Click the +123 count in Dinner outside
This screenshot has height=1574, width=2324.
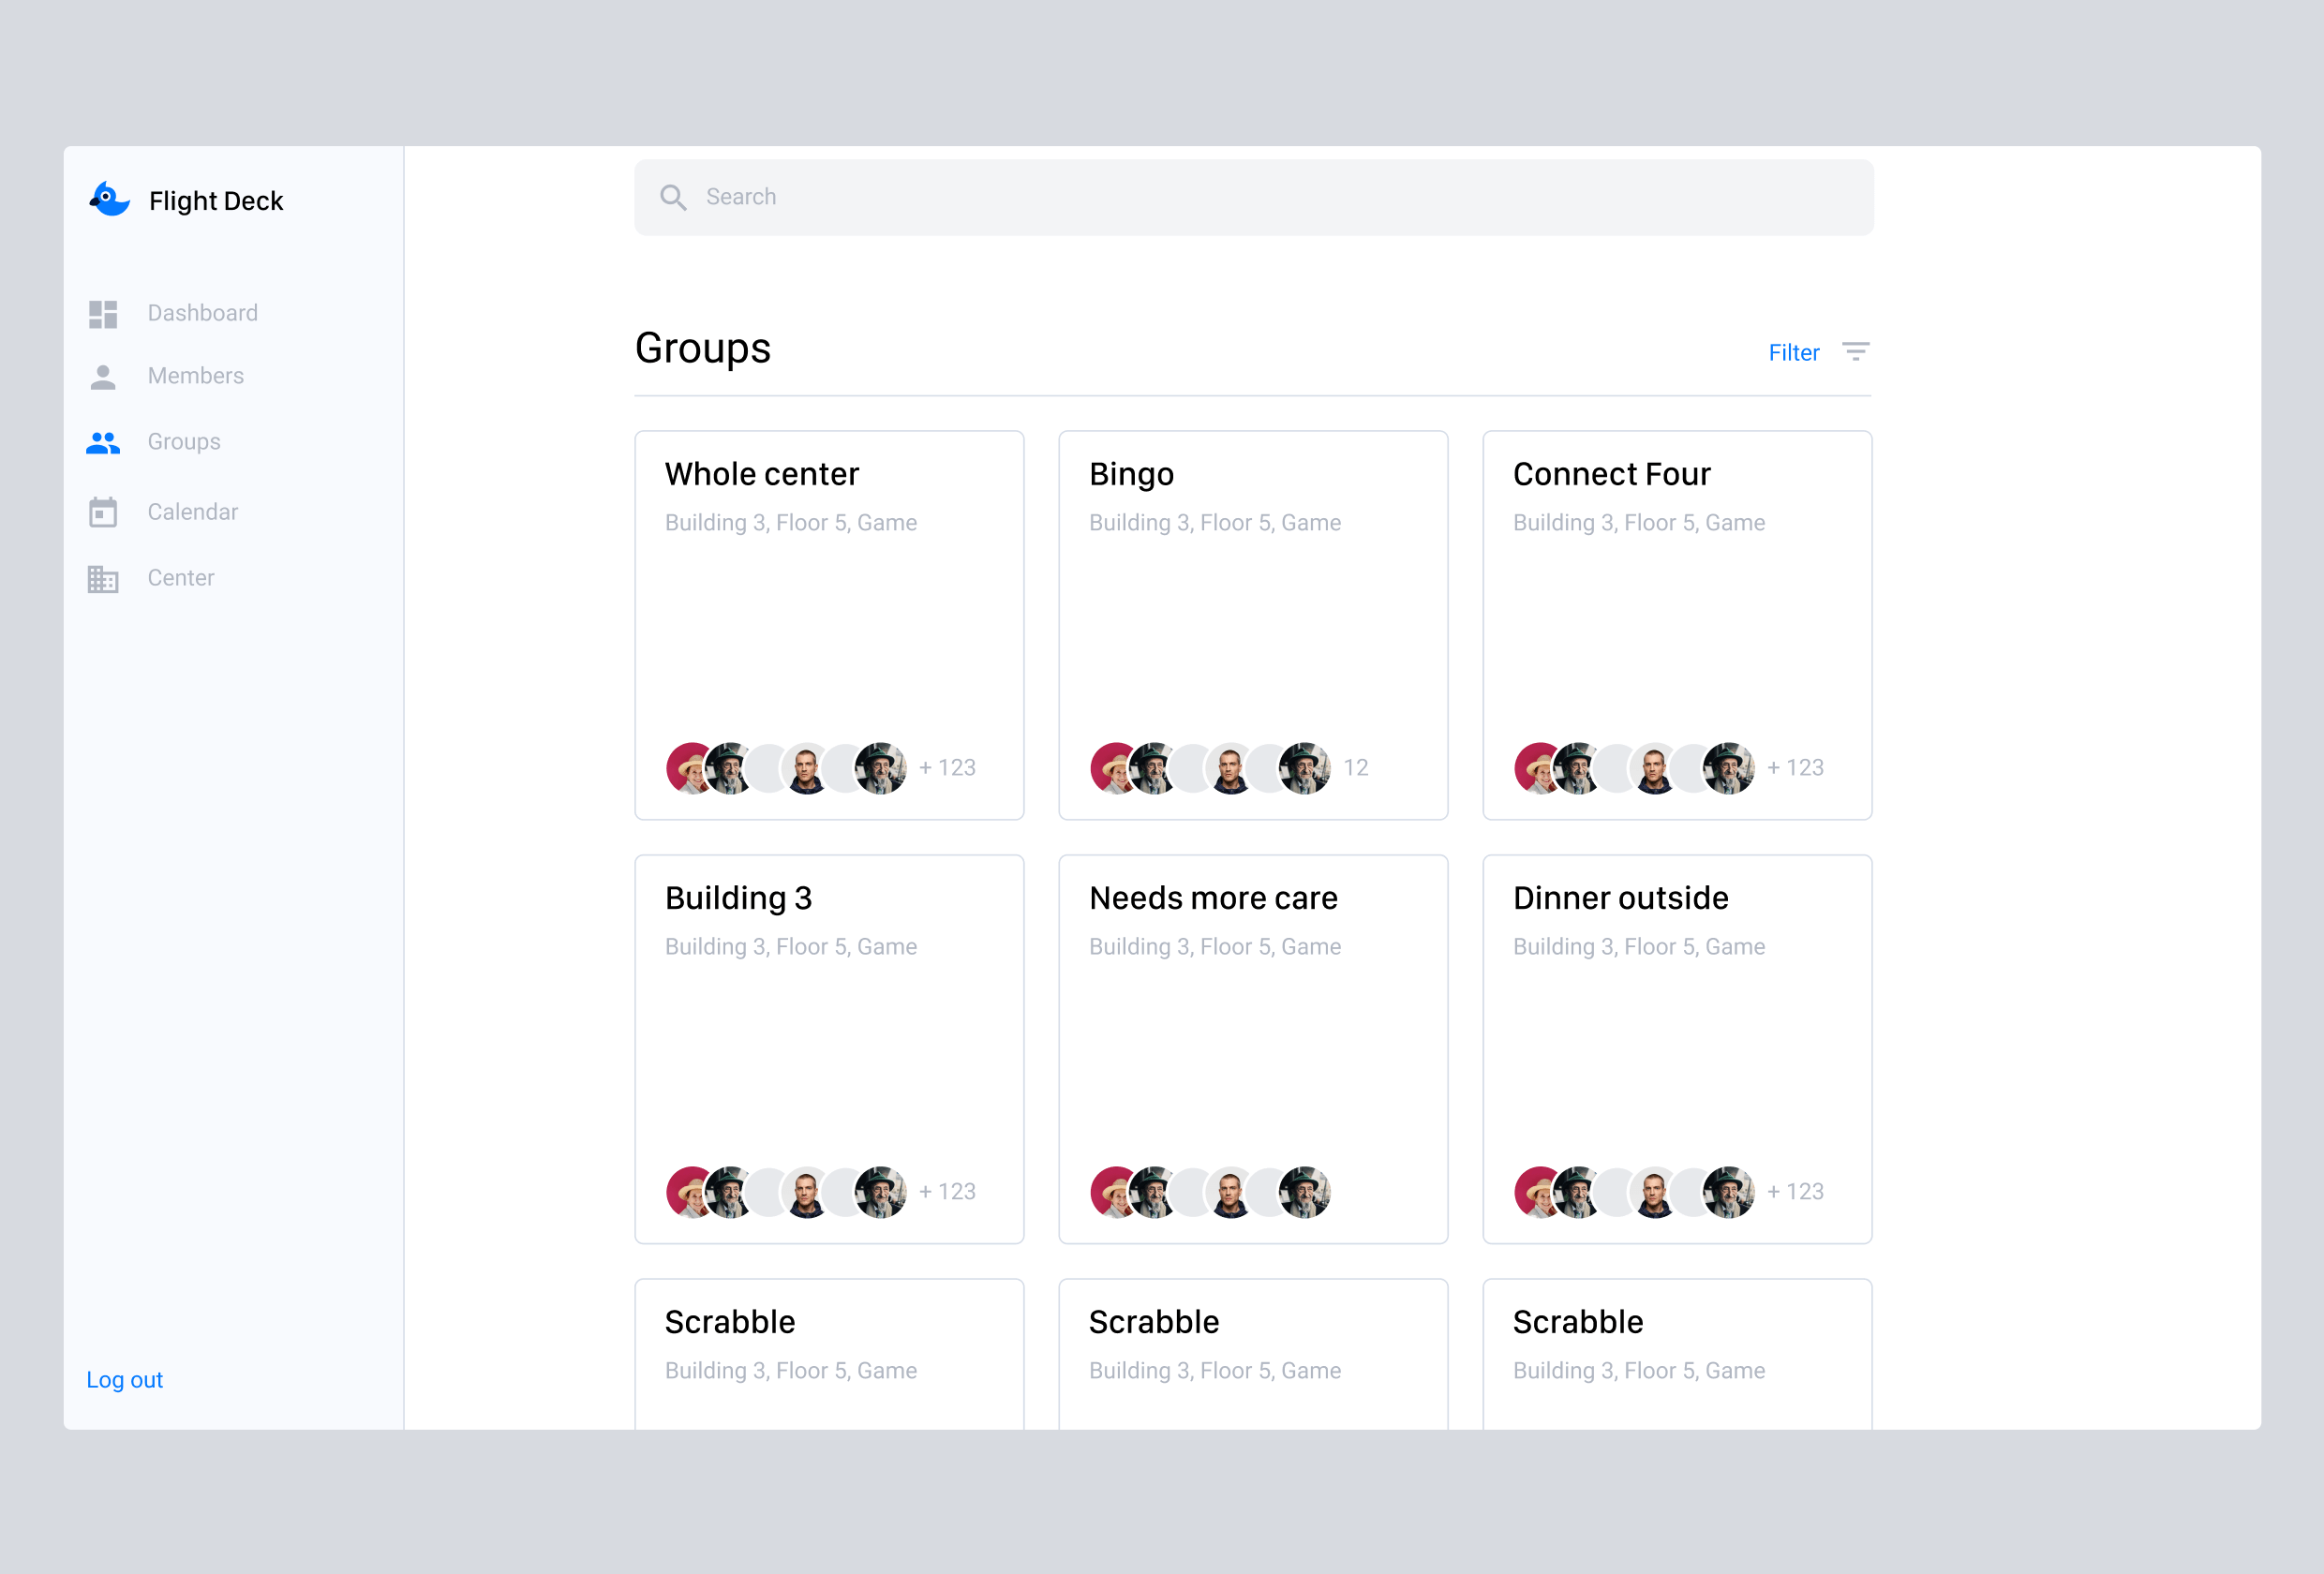[1795, 1192]
